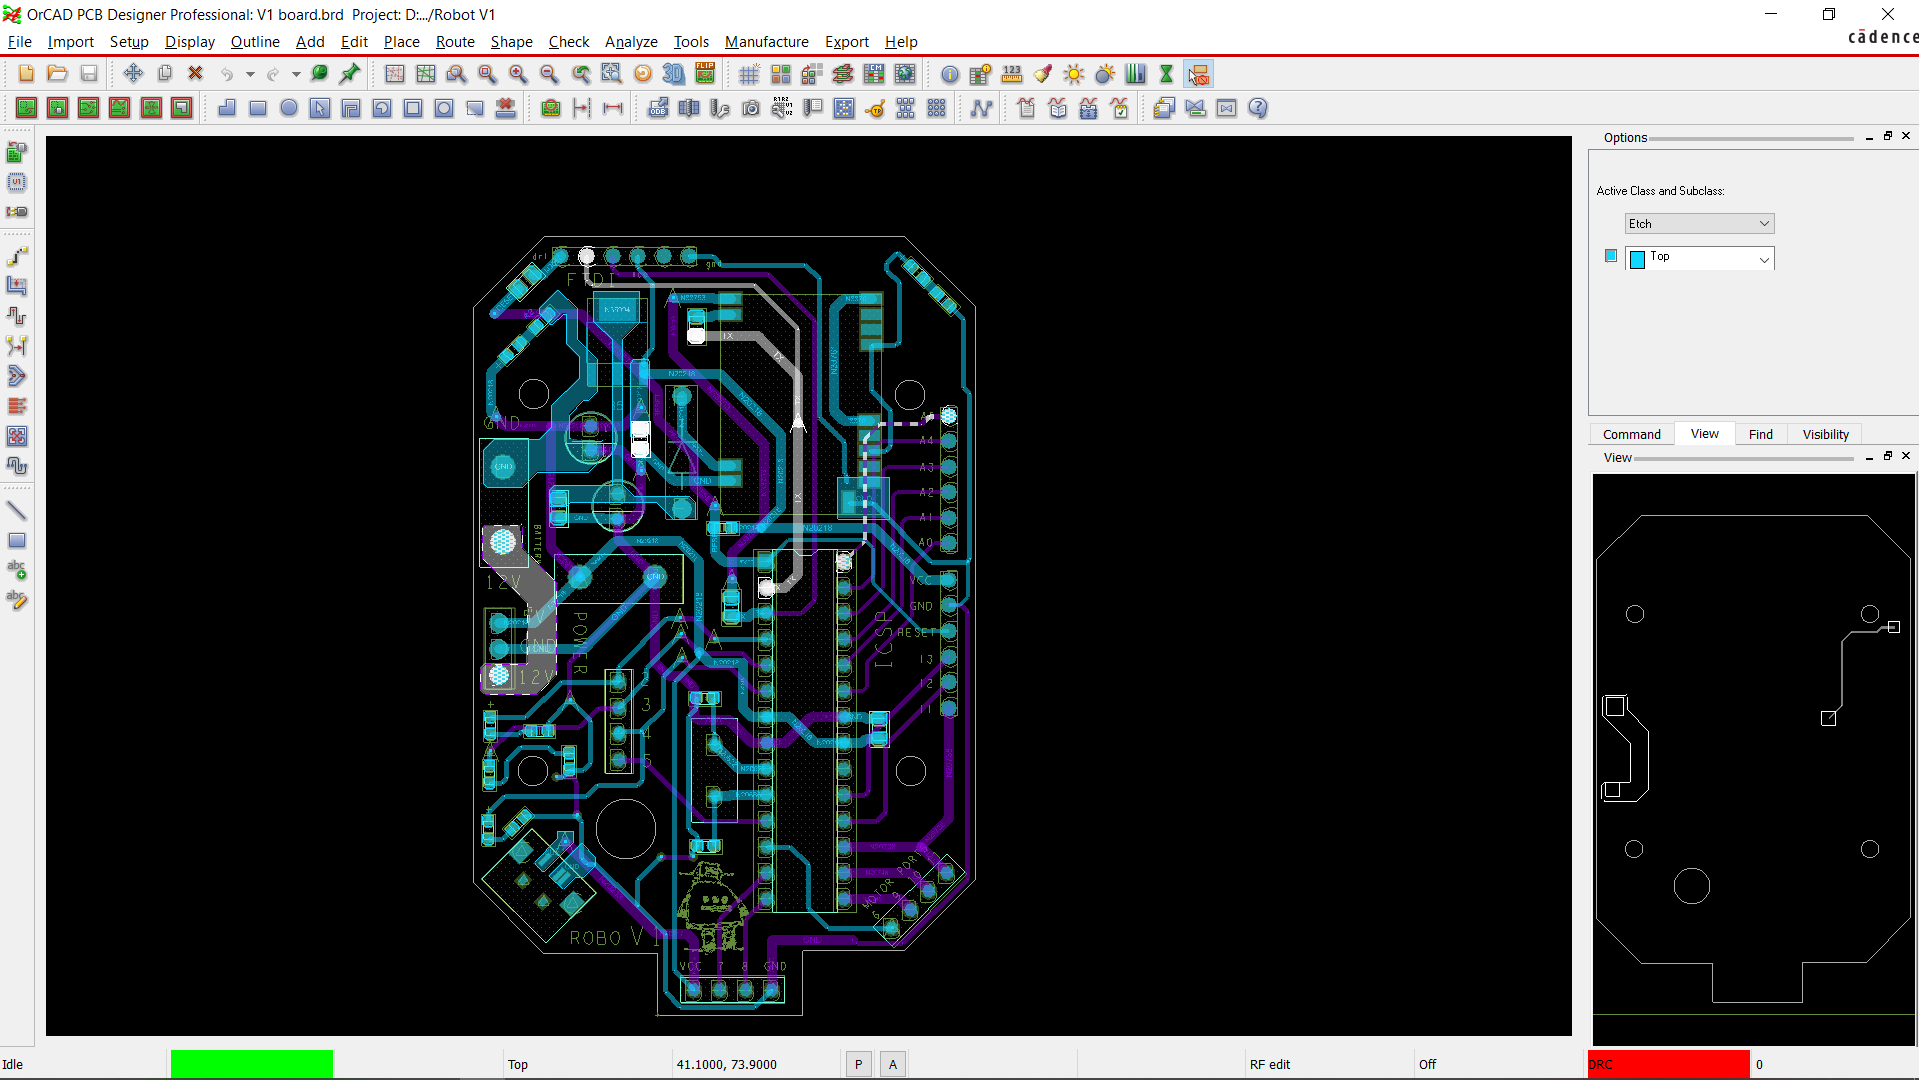Toggle the Top subclass visibility checkbox
The height and width of the screenshot is (1080, 1919).
coord(1610,256)
